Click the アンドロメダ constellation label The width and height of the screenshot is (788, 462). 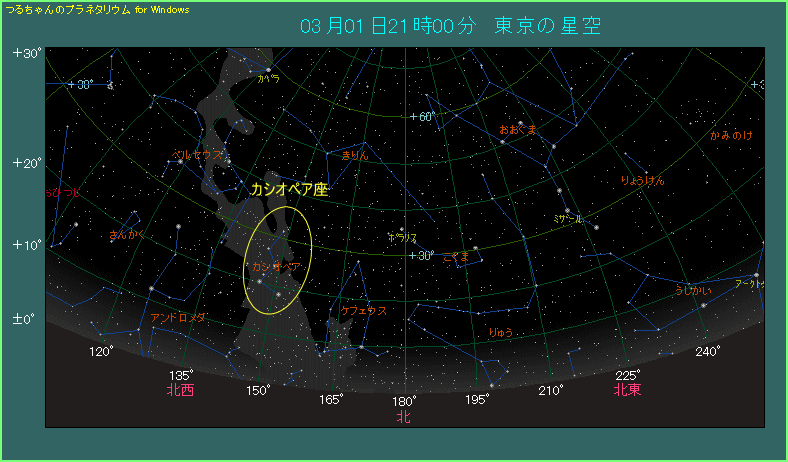[x=178, y=317]
